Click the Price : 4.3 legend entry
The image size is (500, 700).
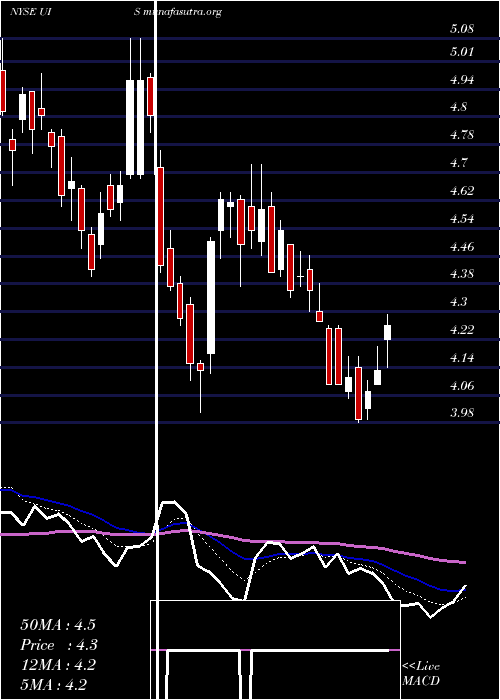tap(59, 645)
